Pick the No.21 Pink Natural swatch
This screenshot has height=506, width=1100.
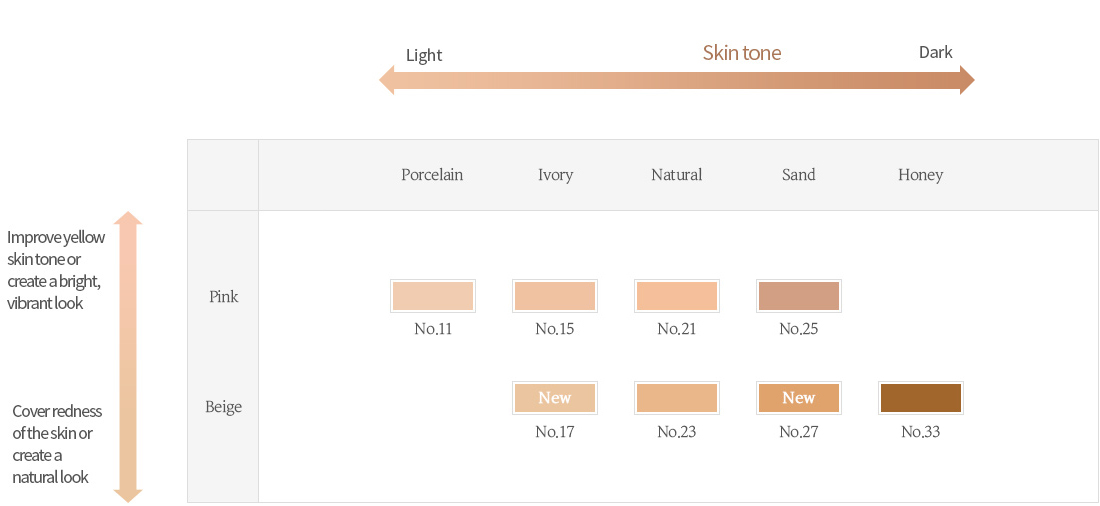click(x=677, y=296)
